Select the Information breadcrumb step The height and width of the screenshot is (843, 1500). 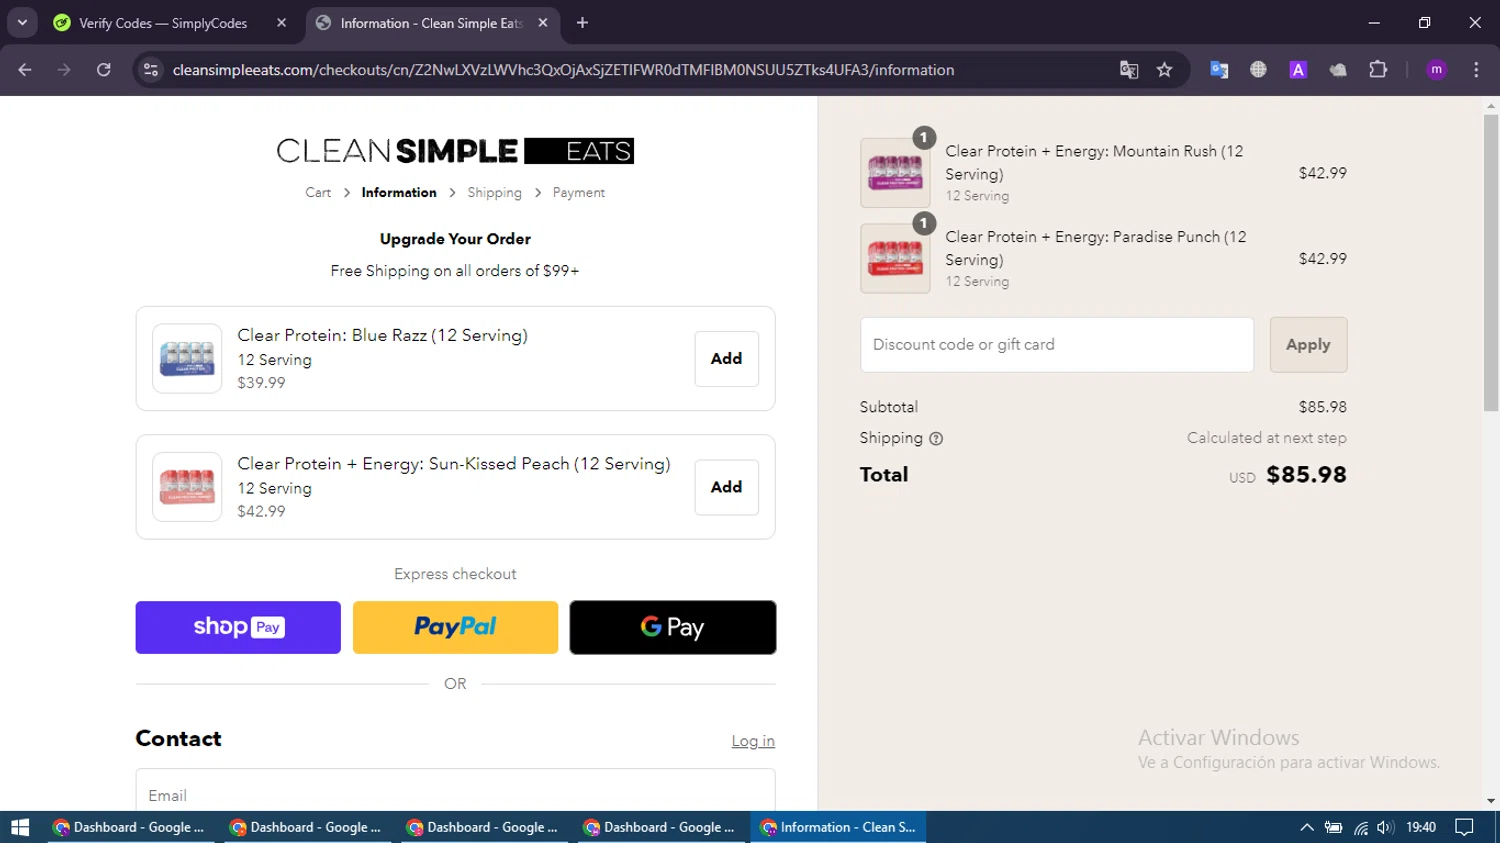(x=399, y=193)
